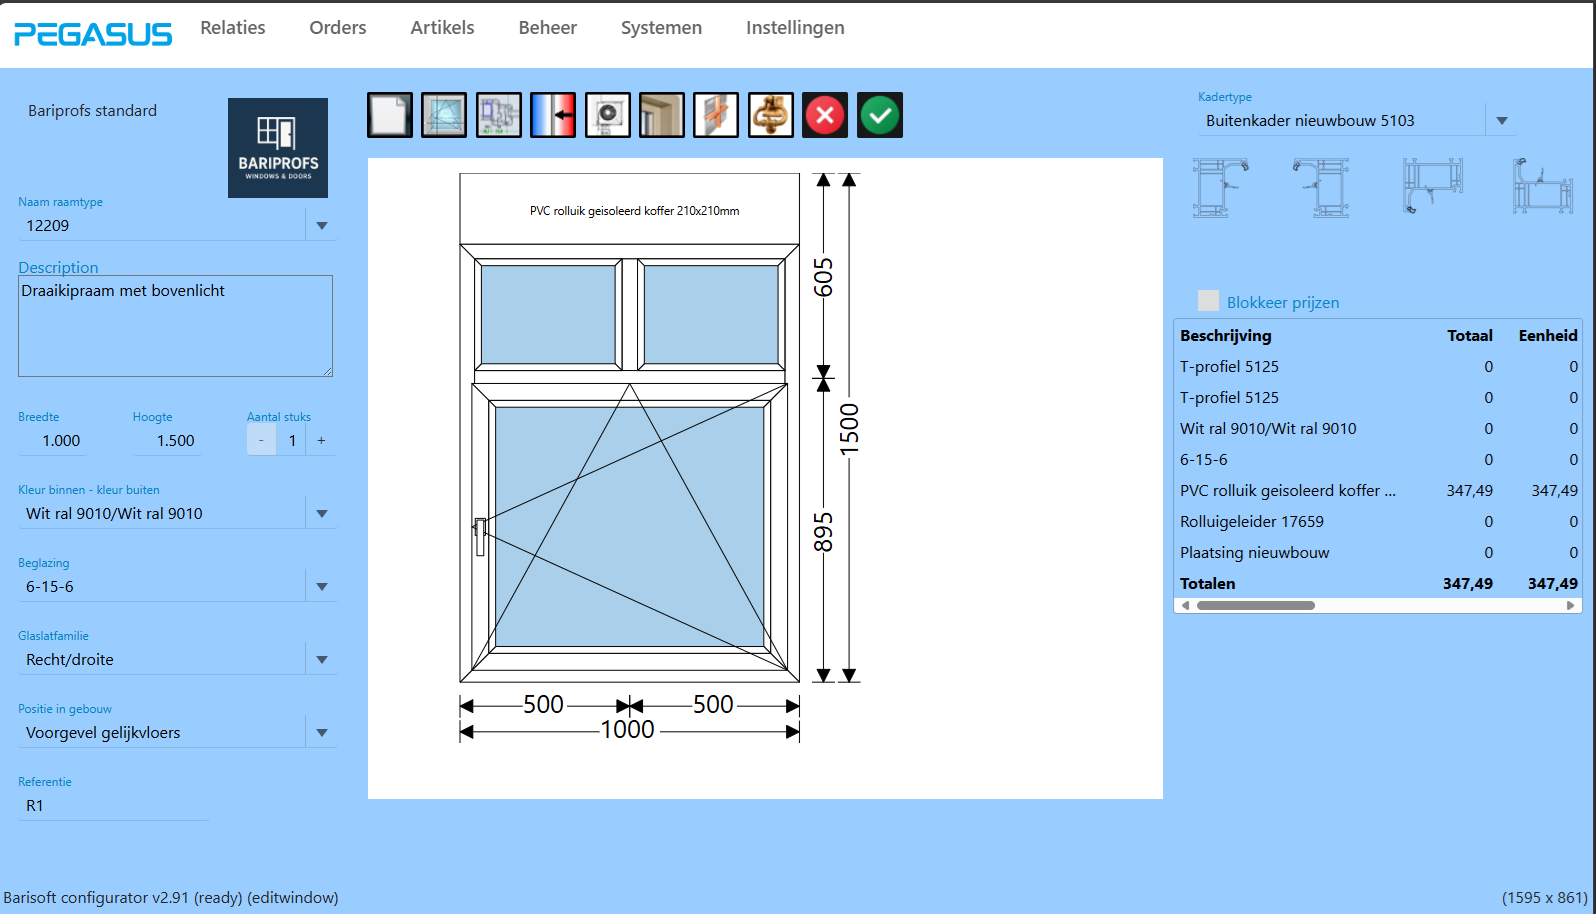
Task: Click the Totaal column header
Action: (x=1470, y=335)
